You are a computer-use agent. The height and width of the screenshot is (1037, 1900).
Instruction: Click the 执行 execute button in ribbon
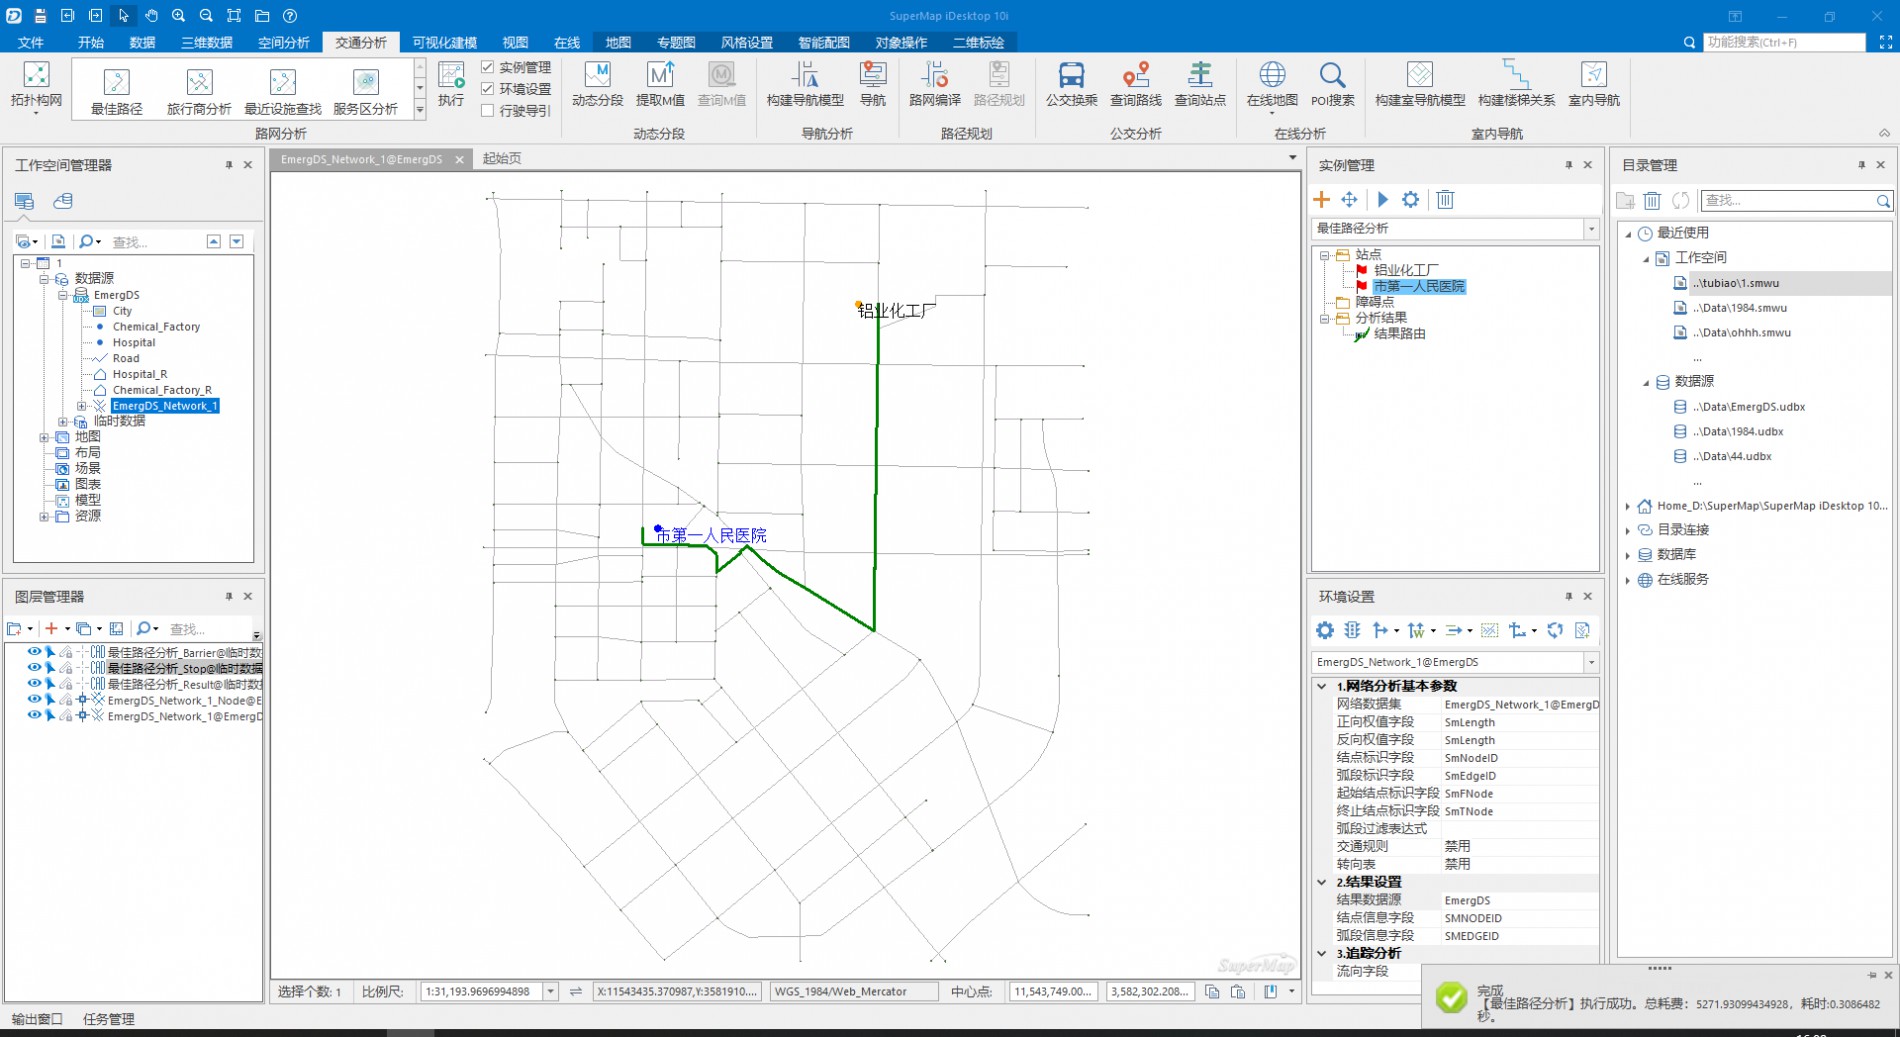(451, 84)
